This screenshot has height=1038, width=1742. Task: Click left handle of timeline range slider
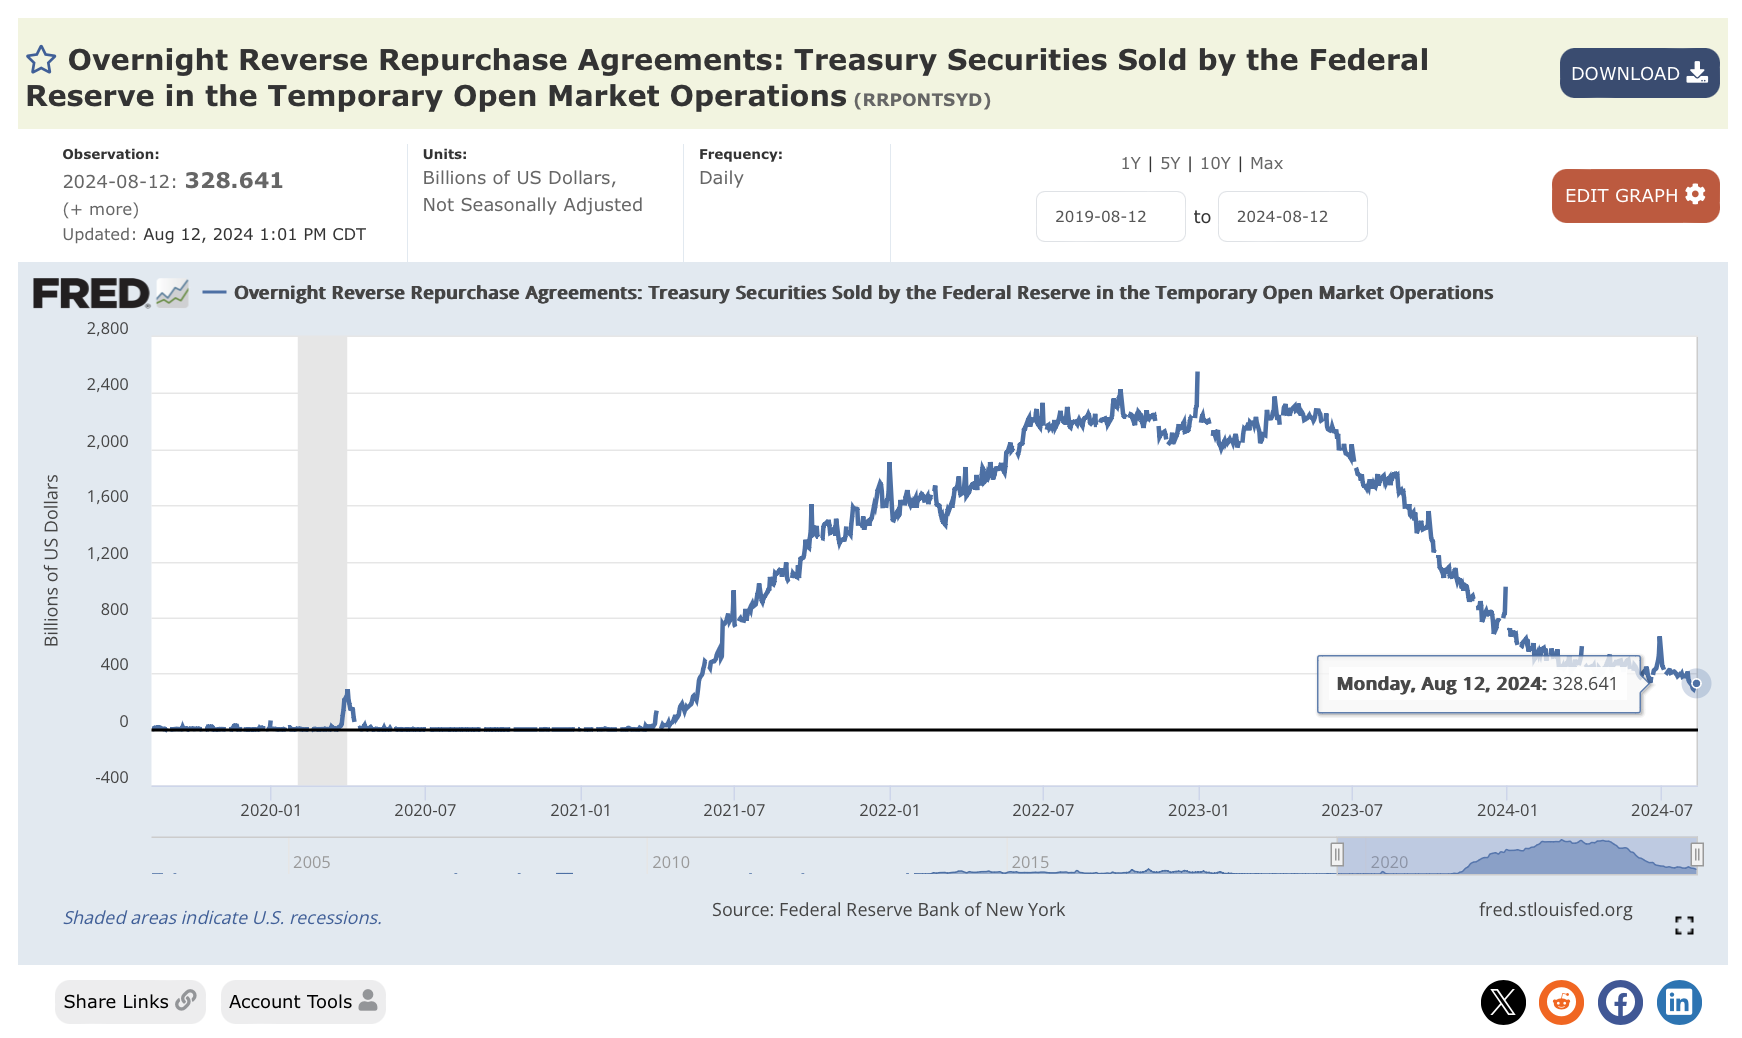point(1337,855)
